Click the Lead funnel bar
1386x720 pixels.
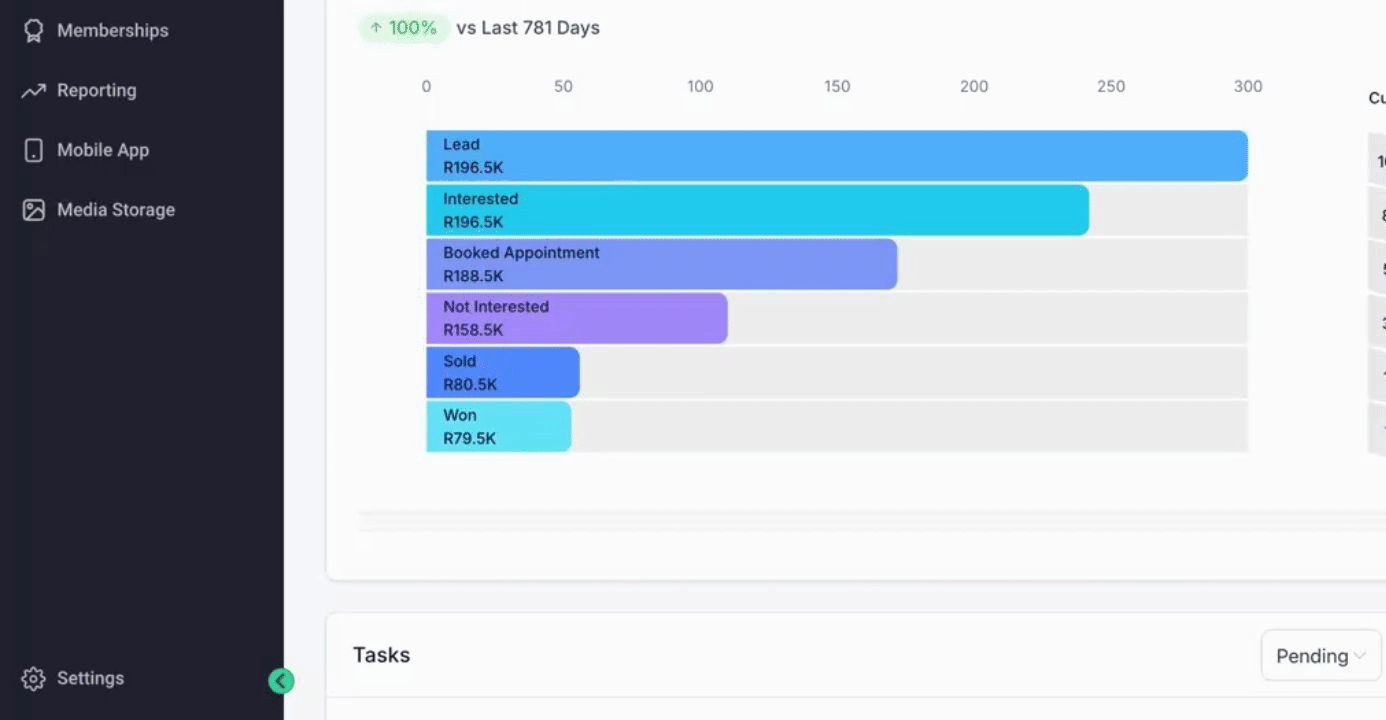click(836, 156)
